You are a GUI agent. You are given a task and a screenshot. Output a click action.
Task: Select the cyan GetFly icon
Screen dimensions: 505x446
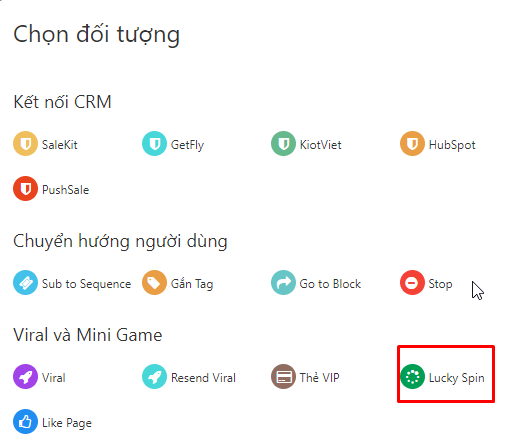tap(154, 144)
